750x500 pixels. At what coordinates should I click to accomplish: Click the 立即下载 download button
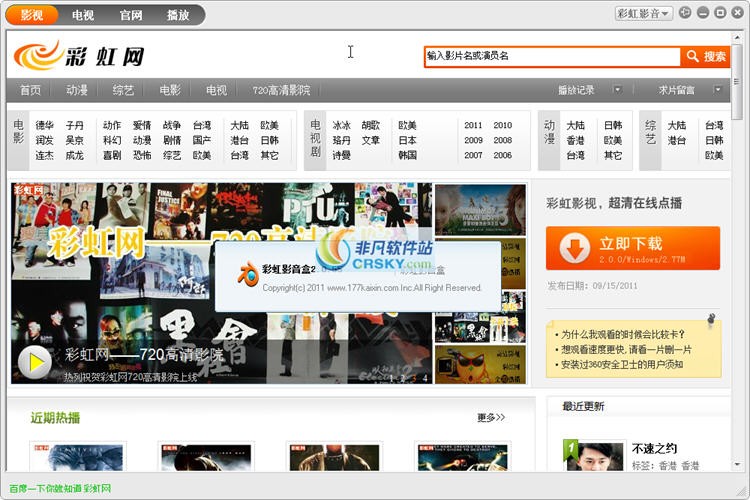[633, 248]
